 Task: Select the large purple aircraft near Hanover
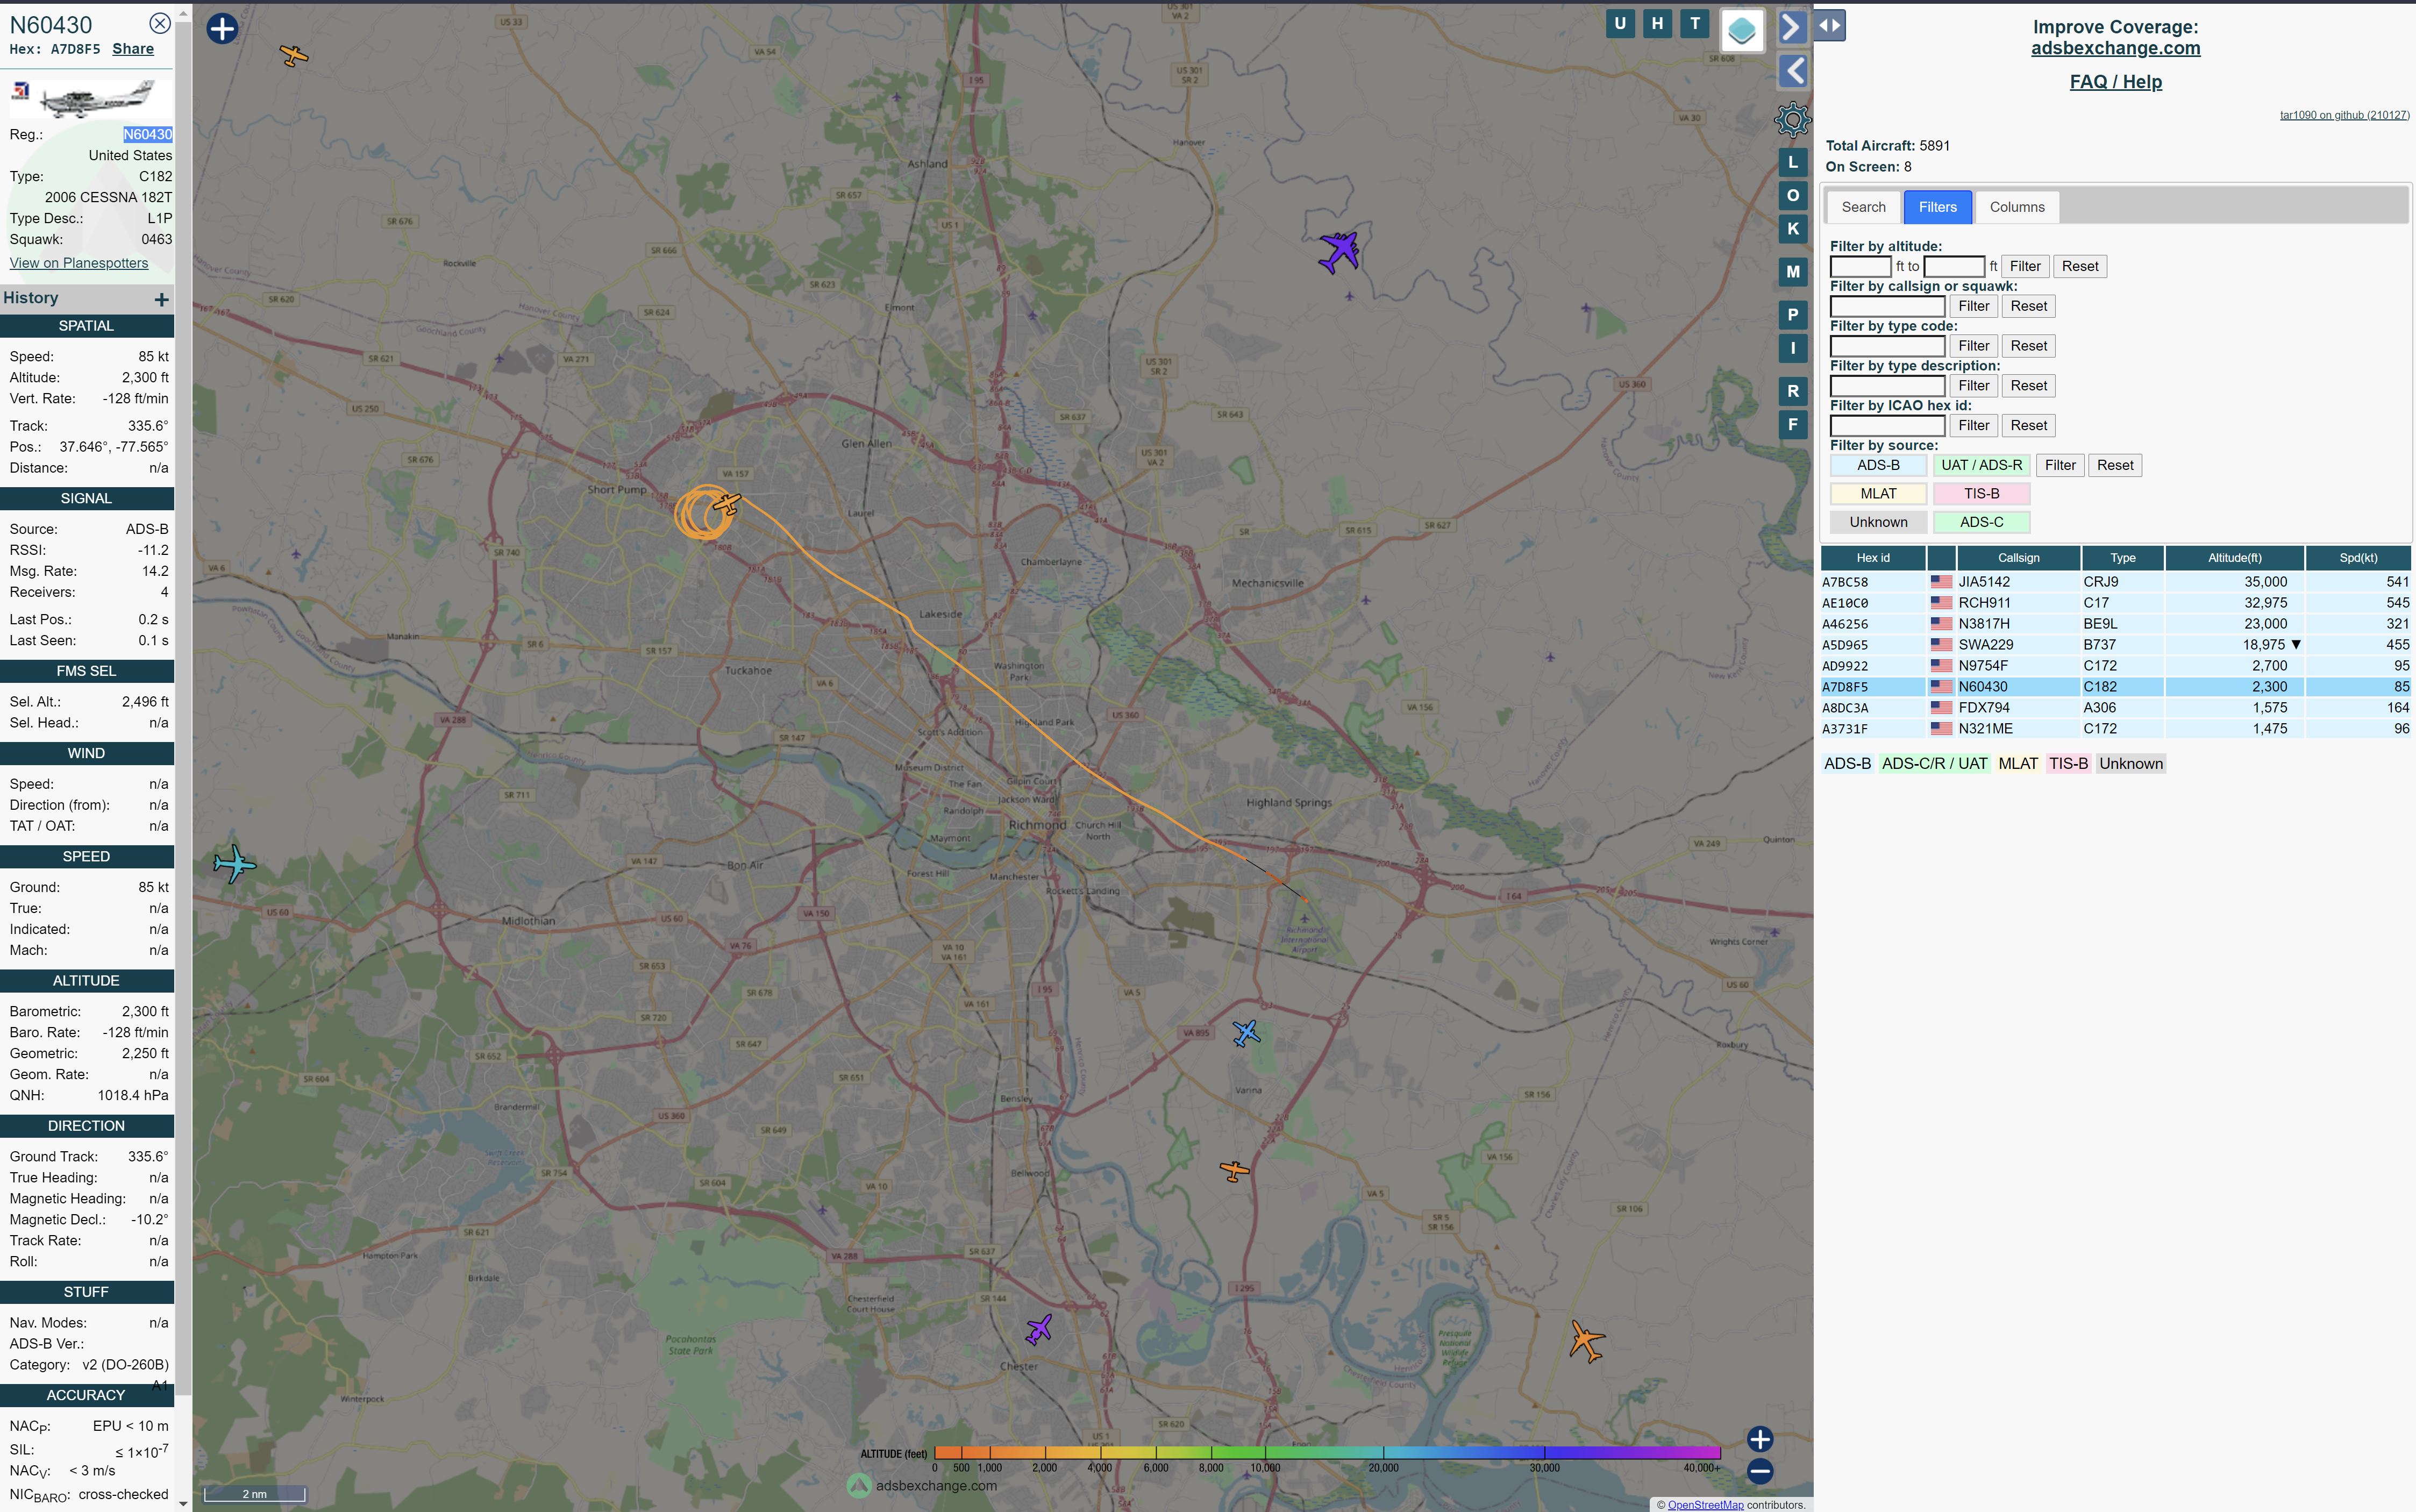(1339, 251)
